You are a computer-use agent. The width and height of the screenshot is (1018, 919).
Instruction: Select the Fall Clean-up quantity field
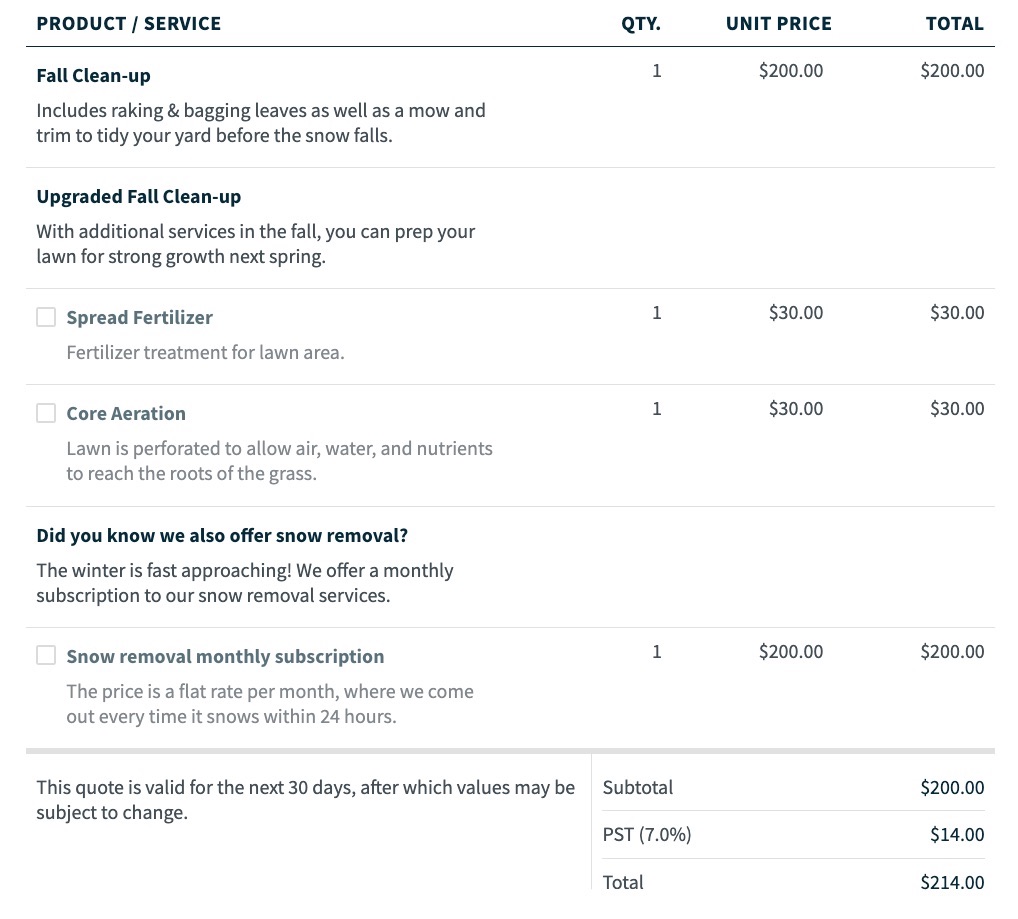coord(657,70)
